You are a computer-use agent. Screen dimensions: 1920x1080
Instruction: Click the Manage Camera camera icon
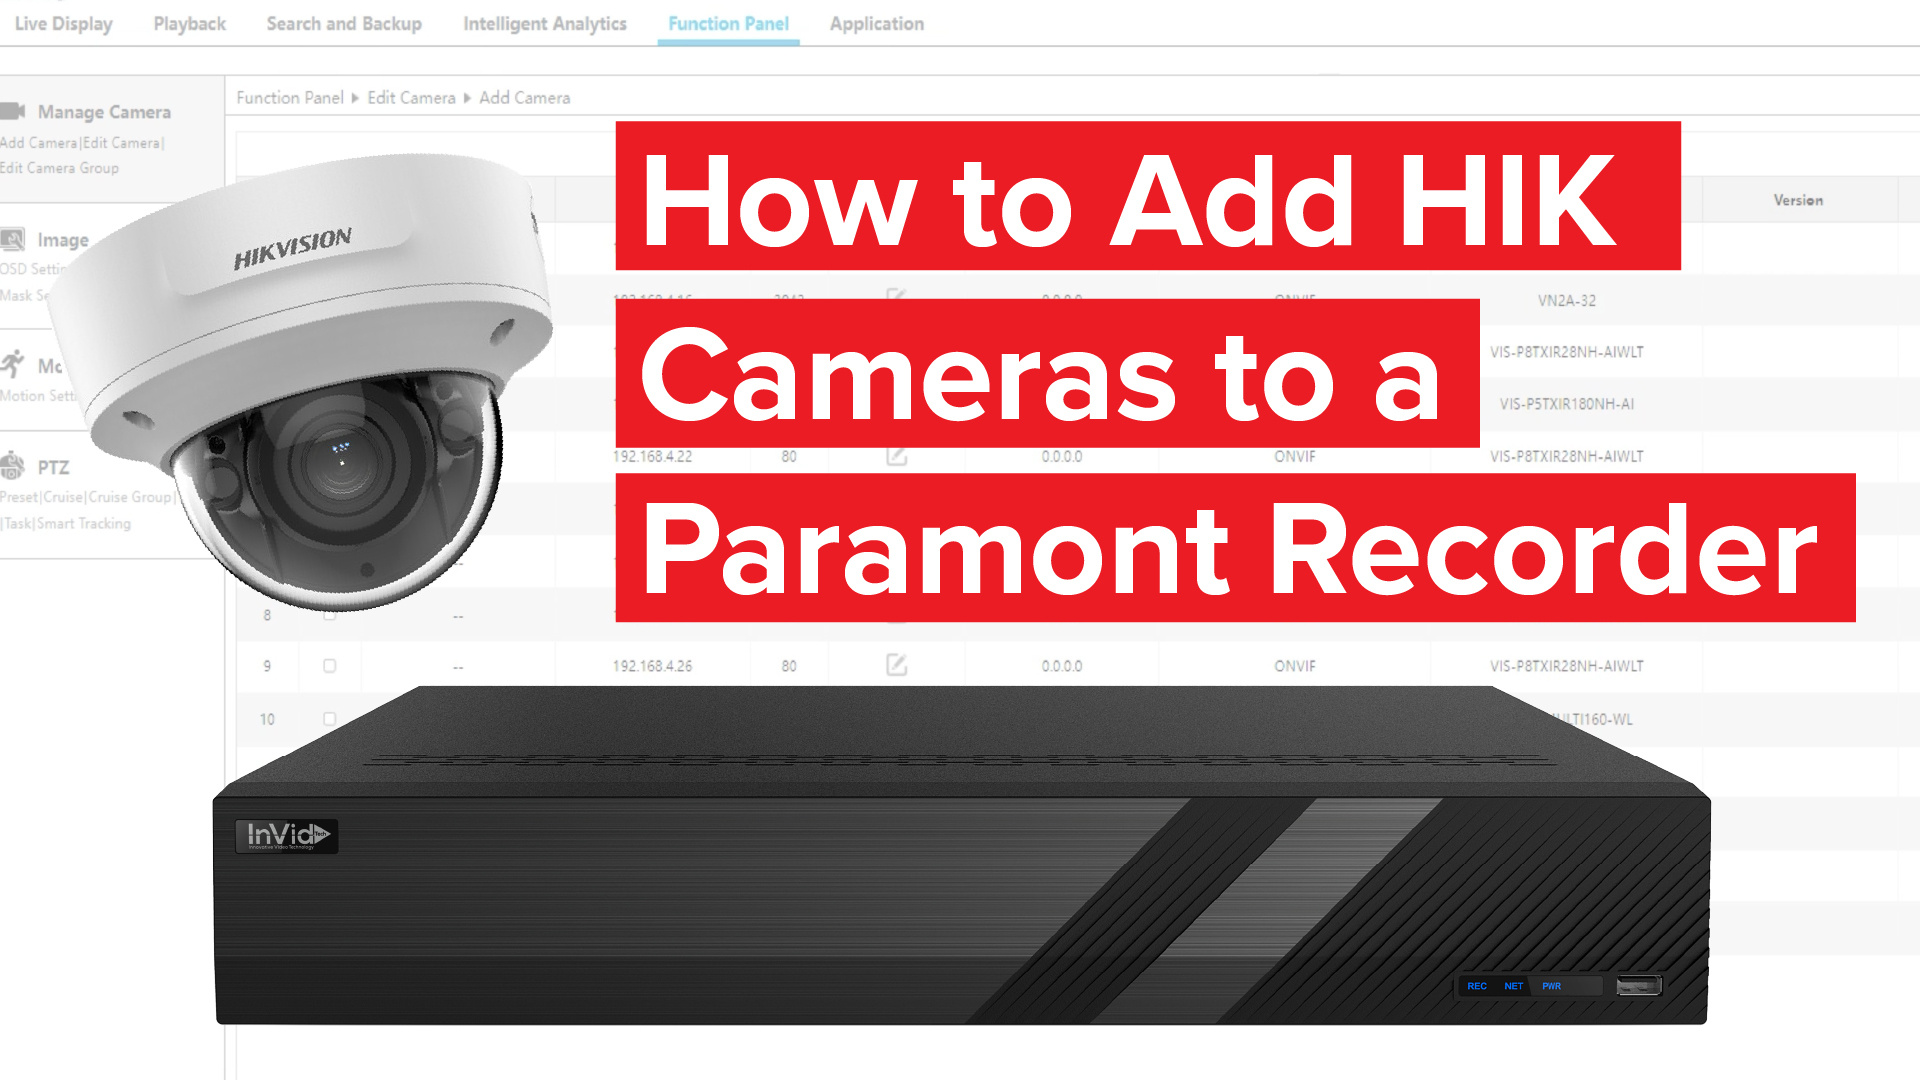tap(13, 111)
